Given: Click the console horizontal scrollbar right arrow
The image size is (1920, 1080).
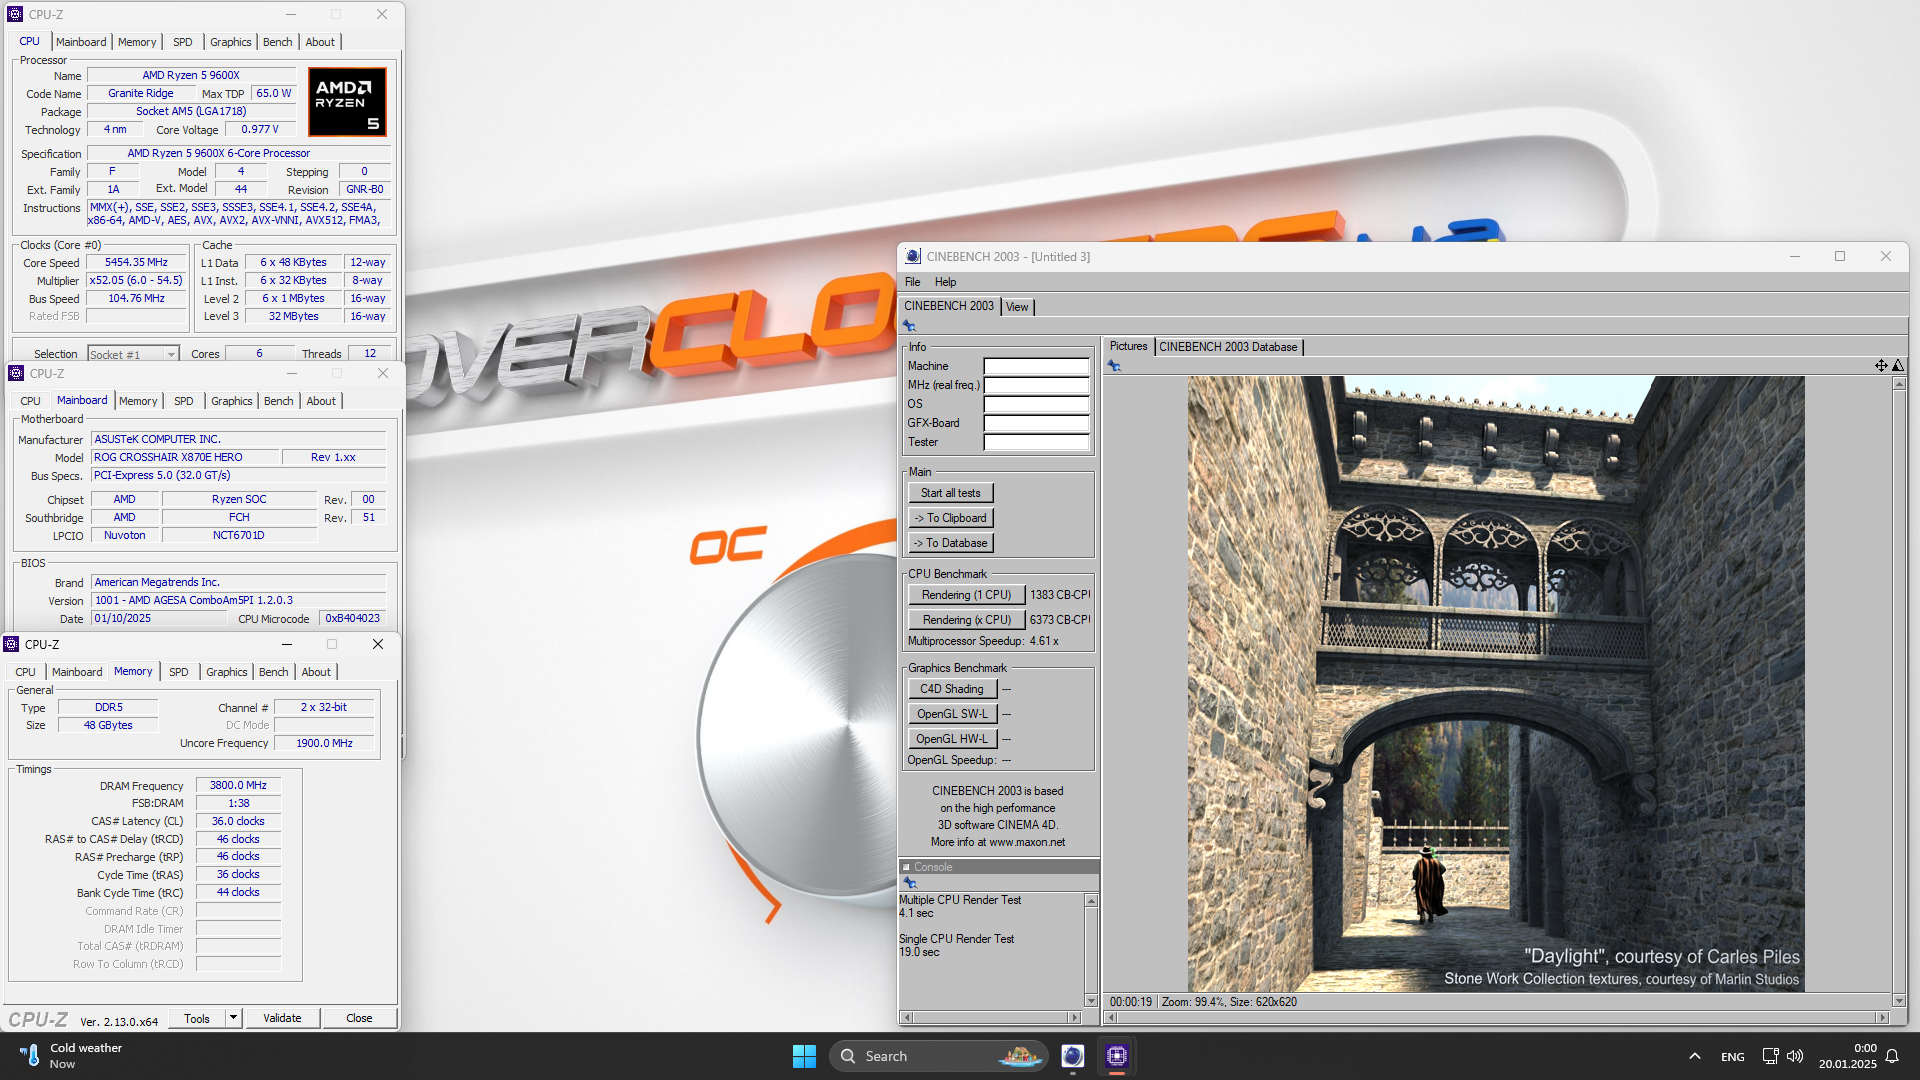Looking at the screenshot, I should point(1075,1018).
